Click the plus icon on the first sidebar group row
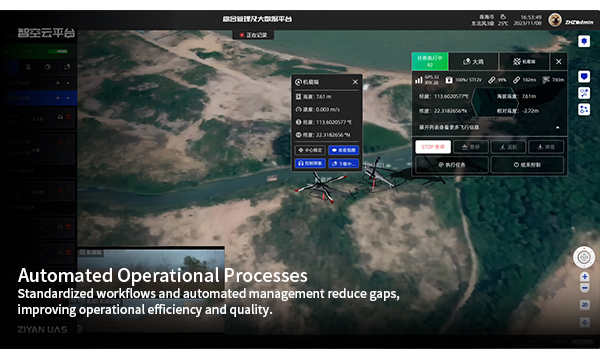600x360 pixels. click(58, 83)
